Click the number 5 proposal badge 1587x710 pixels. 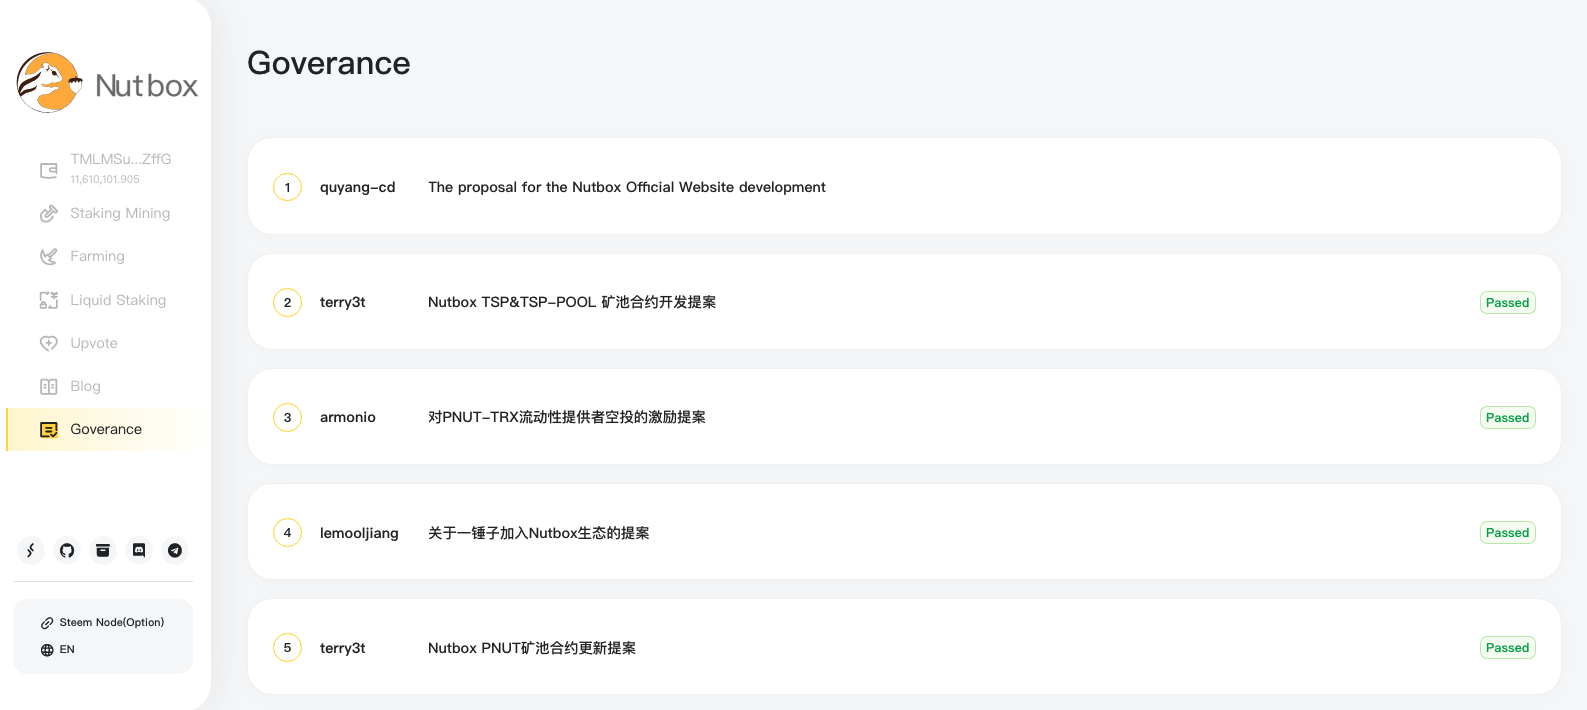287,648
